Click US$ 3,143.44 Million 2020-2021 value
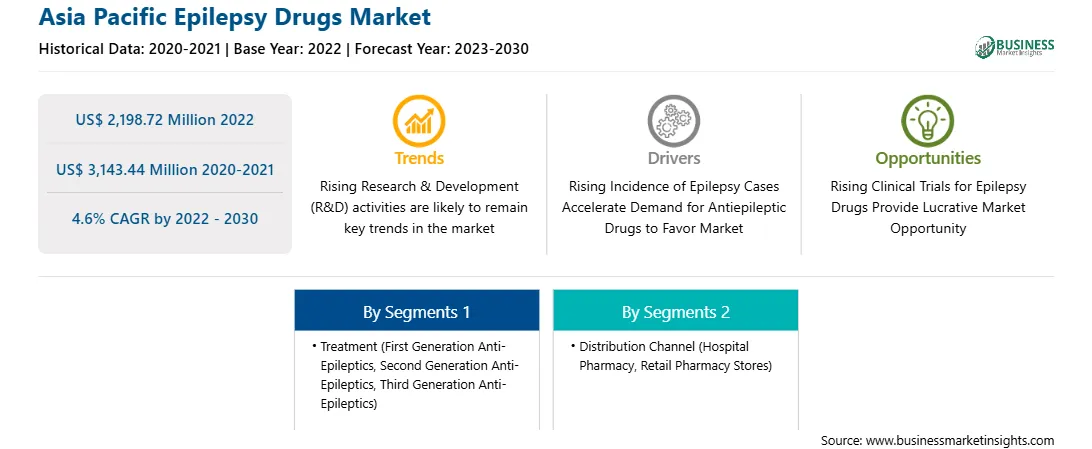The width and height of the screenshot is (1092, 449). click(x=164, y=169)
